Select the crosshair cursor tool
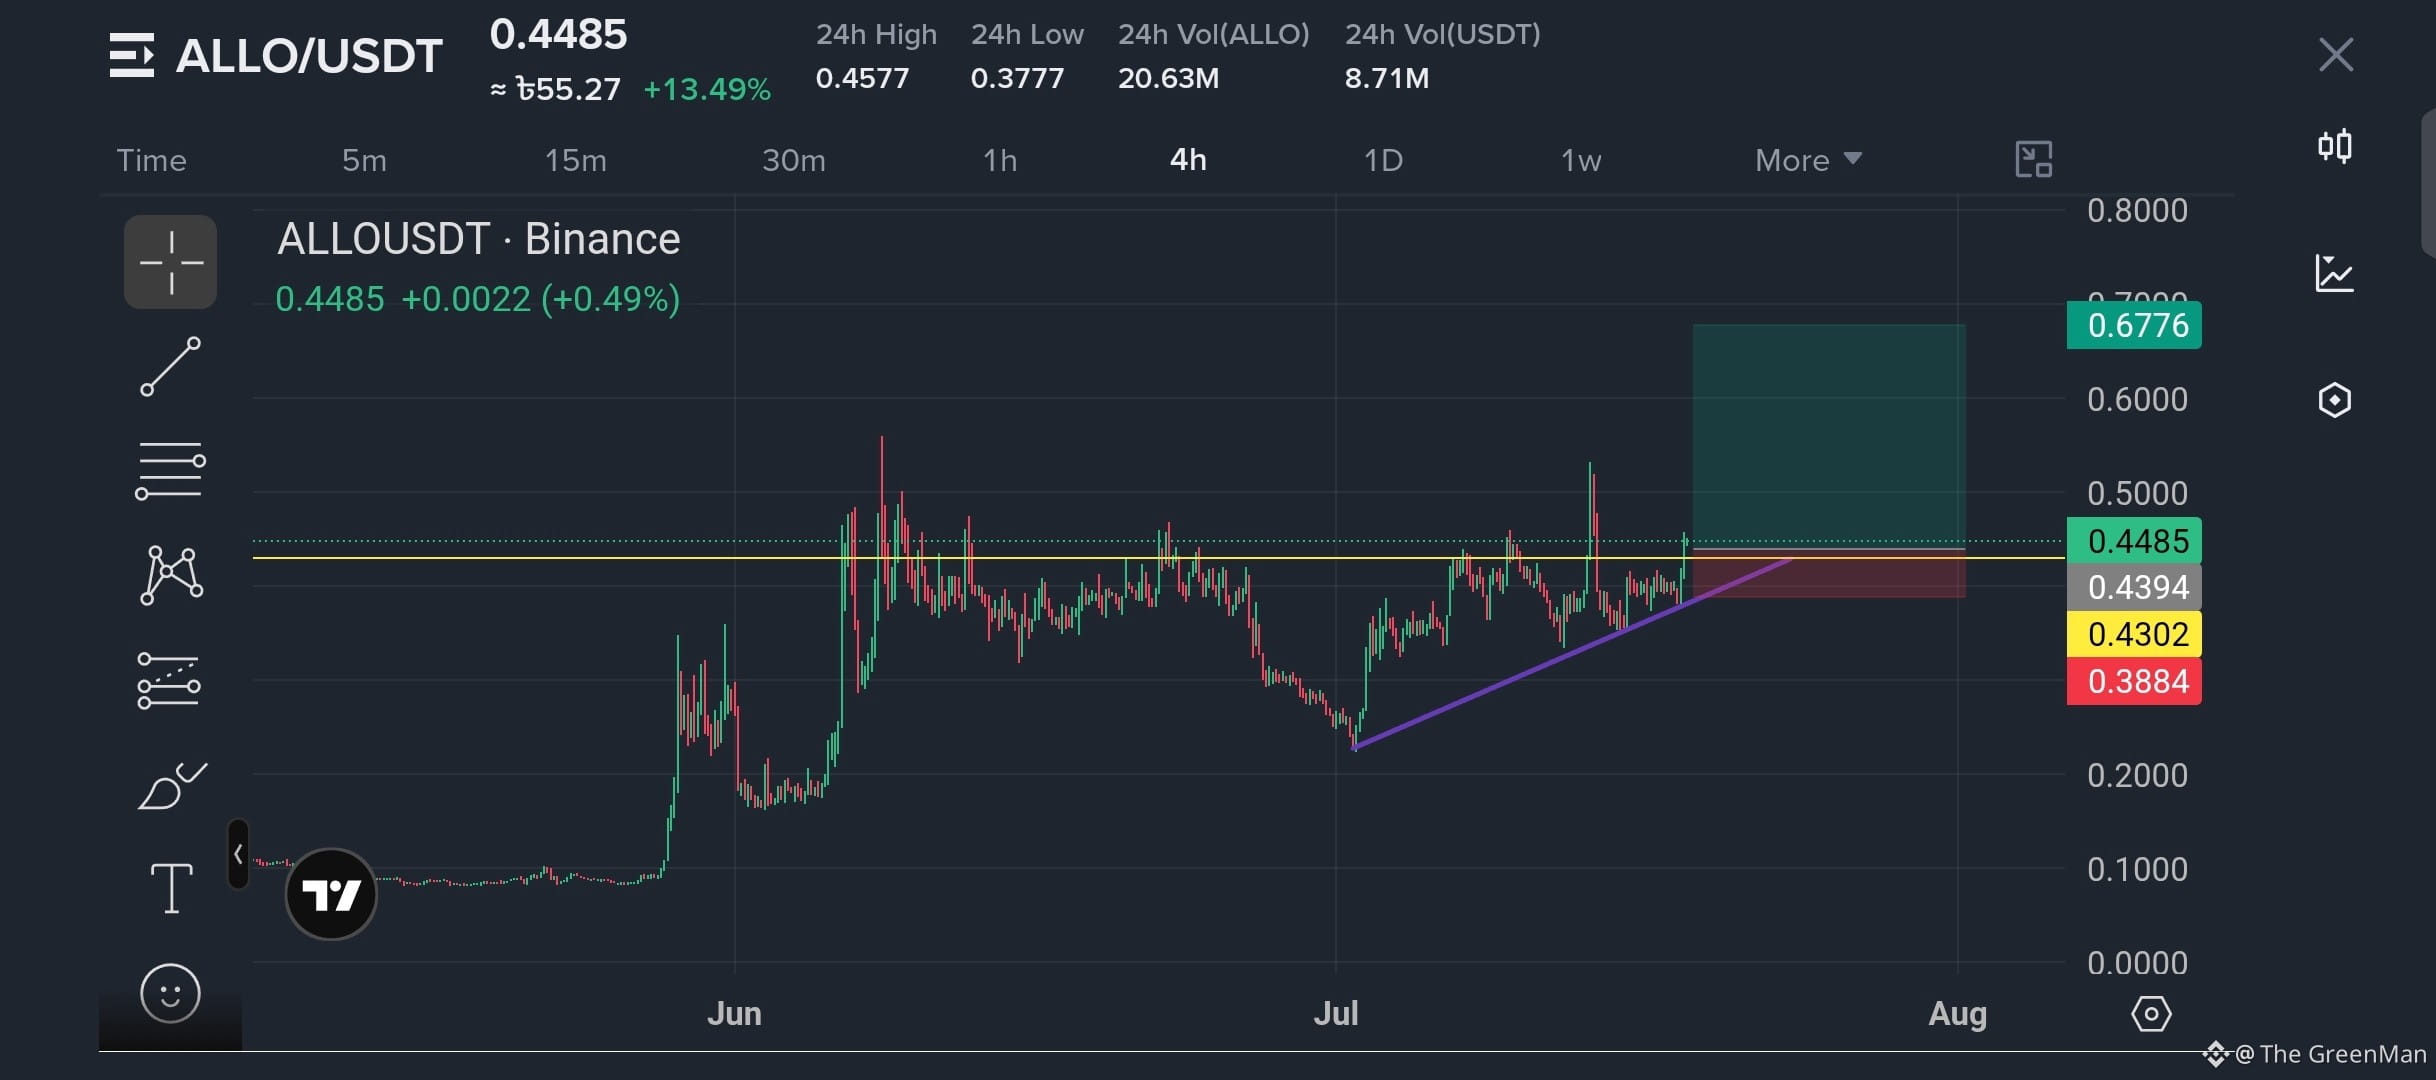 [170, 262]
